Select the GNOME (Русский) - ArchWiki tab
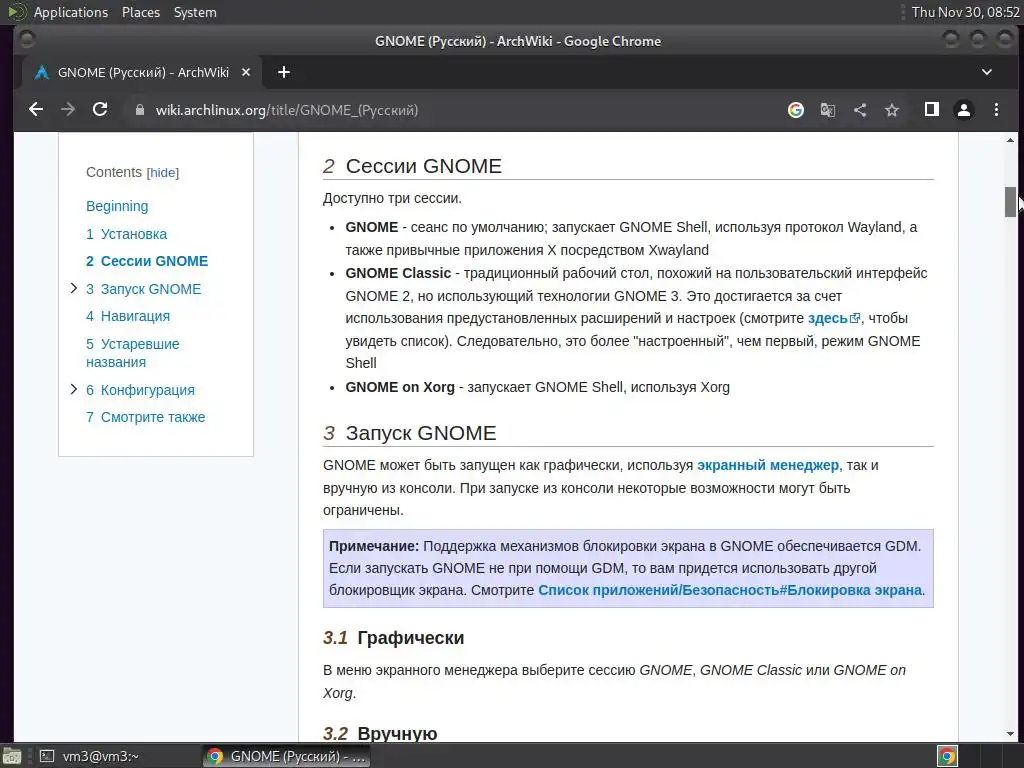Viewport: 1024px width, 768px height. (x=142, y=72)
